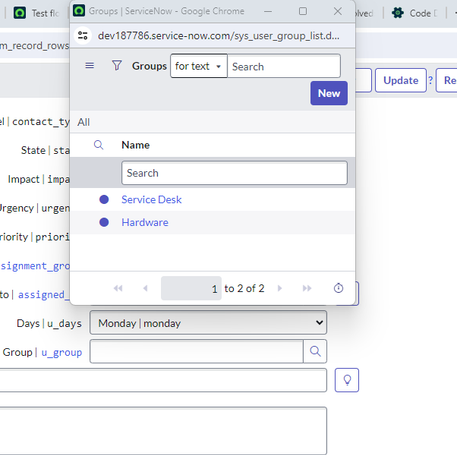The width and height of the screenshot is (457, 455).
Task: Click the text input left of lightbulb
Action: pos(163,380)
